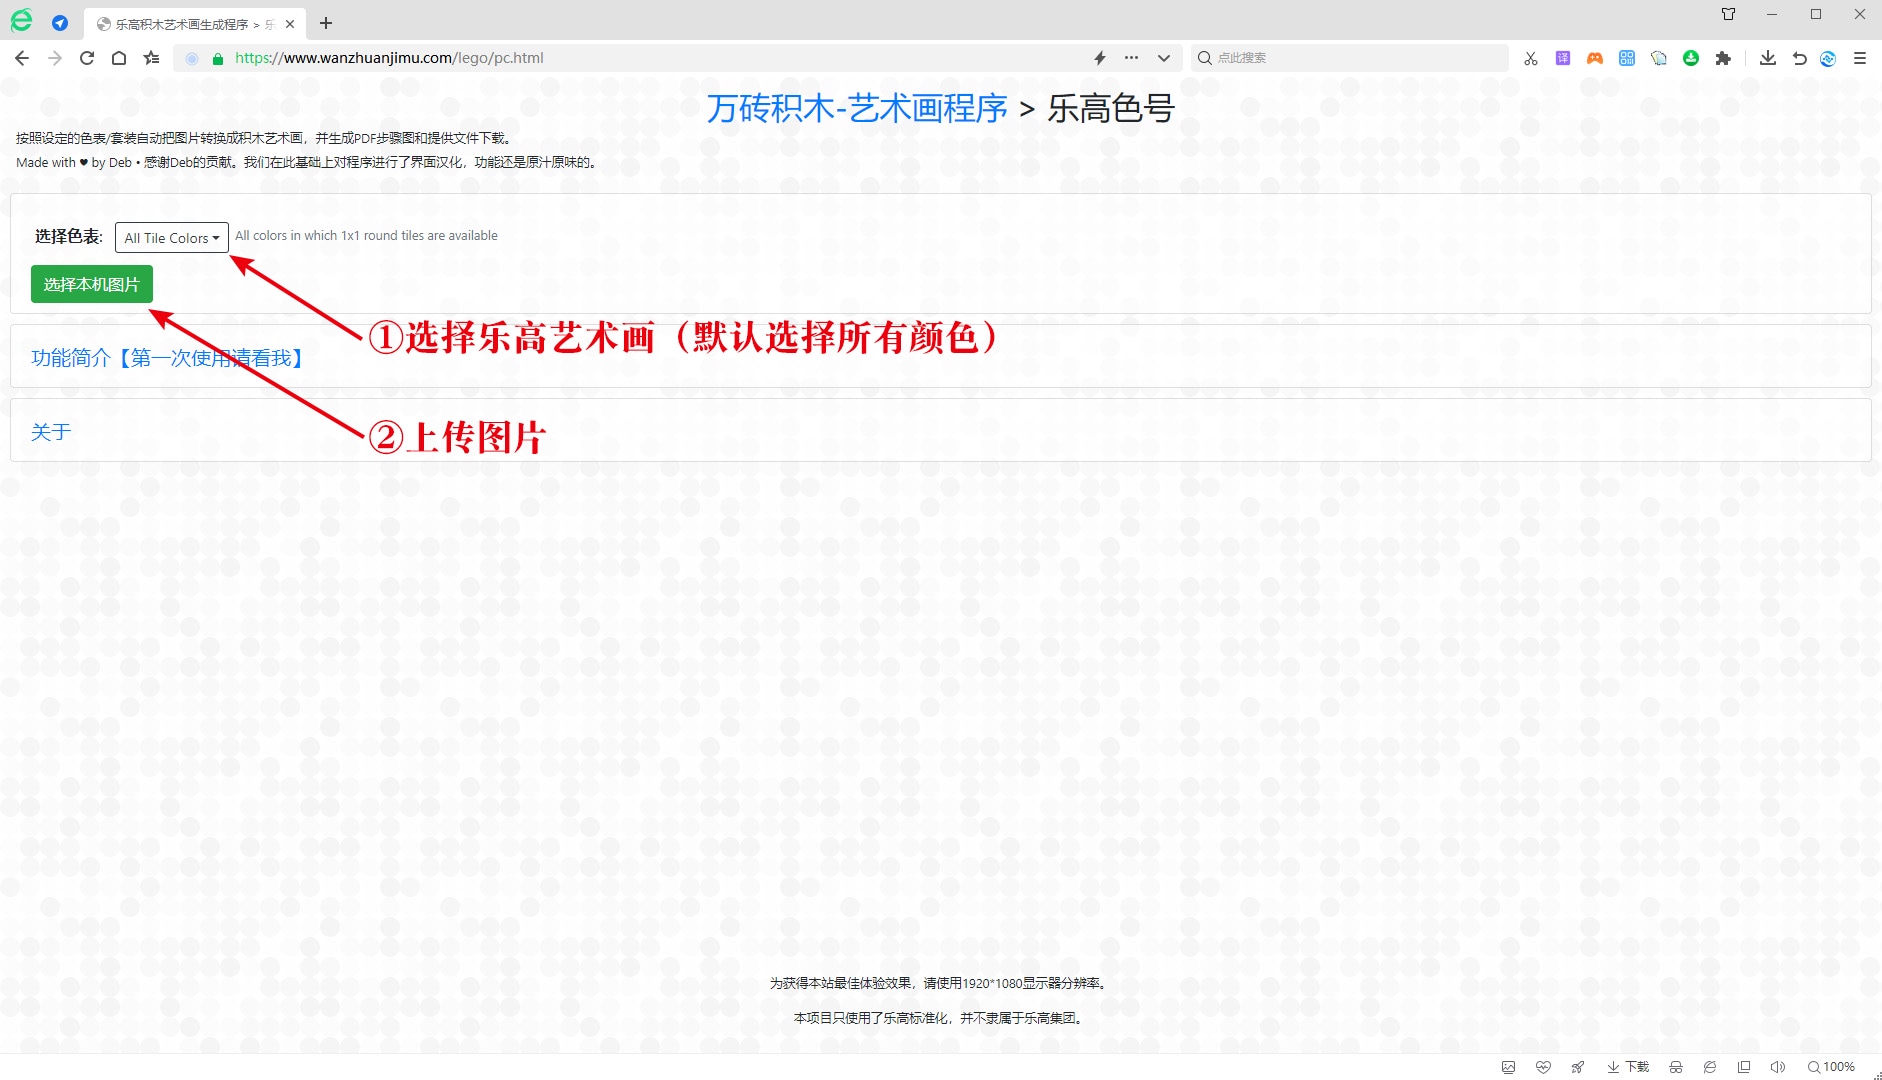The width and height of the screenshot is (1882, 1080).
Task: Go to the browser home page
Action: click(119, 58)
